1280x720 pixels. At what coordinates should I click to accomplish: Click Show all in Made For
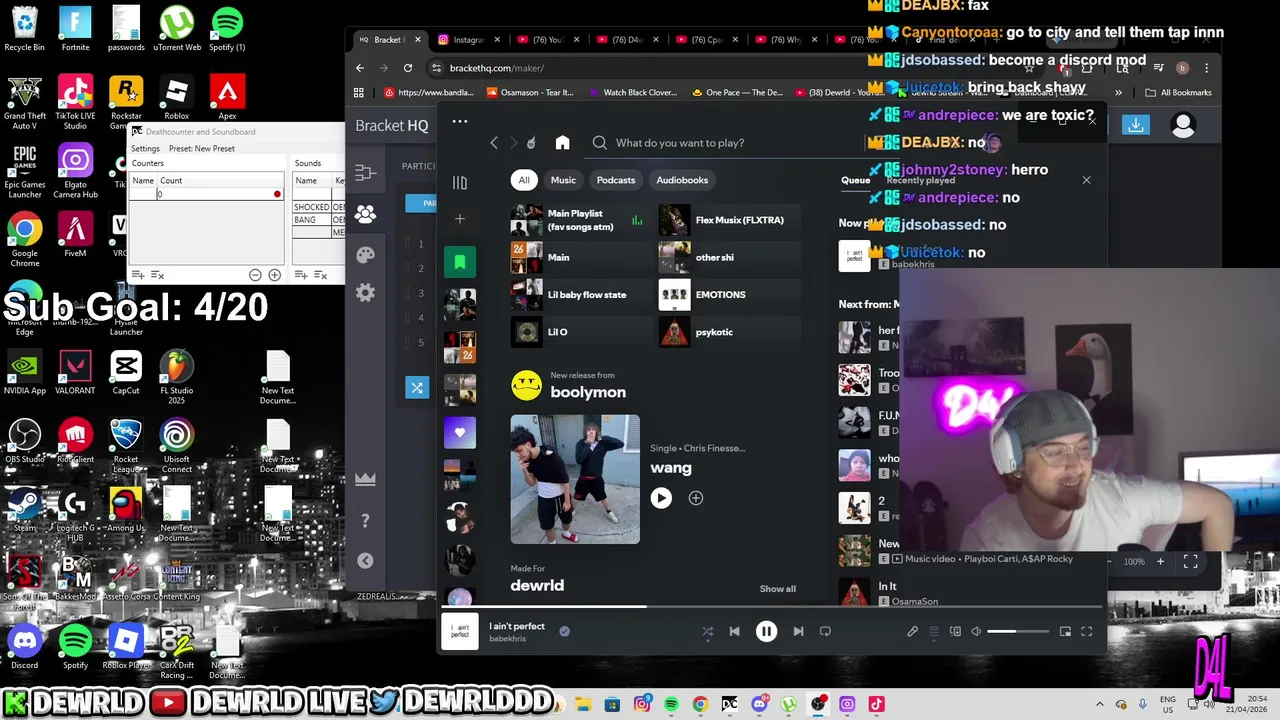click(777, 589)
